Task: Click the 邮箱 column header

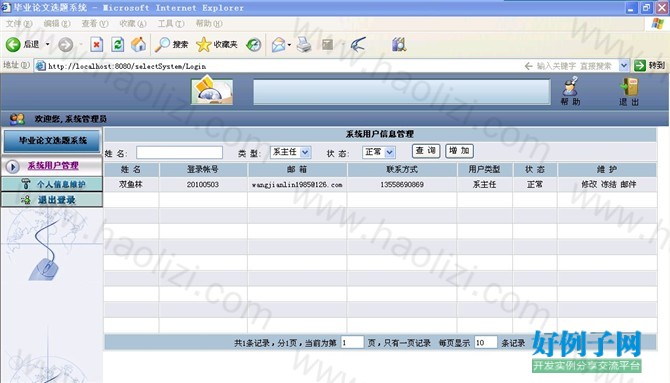Action: coord(297,169)
